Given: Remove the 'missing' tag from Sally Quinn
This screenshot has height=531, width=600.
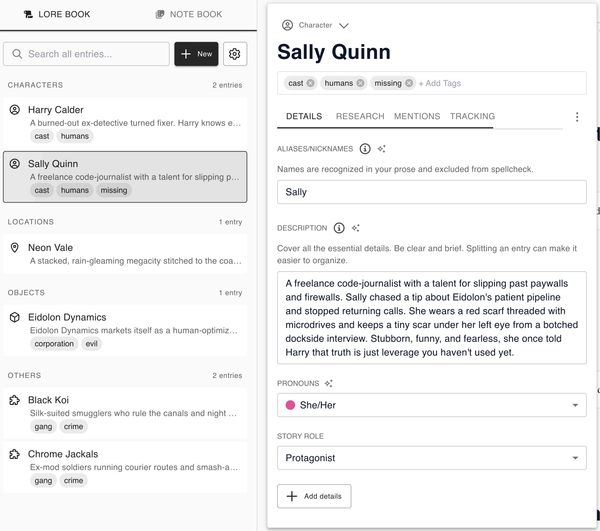Looking at the screenshot, I should (409, 83).
